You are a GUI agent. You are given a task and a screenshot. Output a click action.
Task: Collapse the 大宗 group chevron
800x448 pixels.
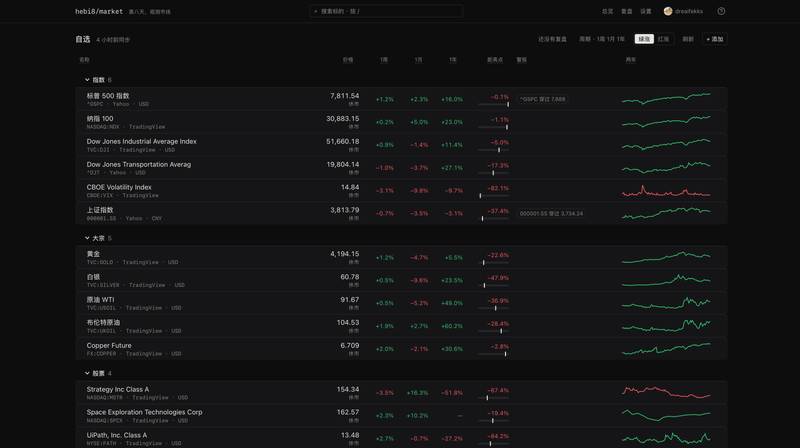coord(87,238)
